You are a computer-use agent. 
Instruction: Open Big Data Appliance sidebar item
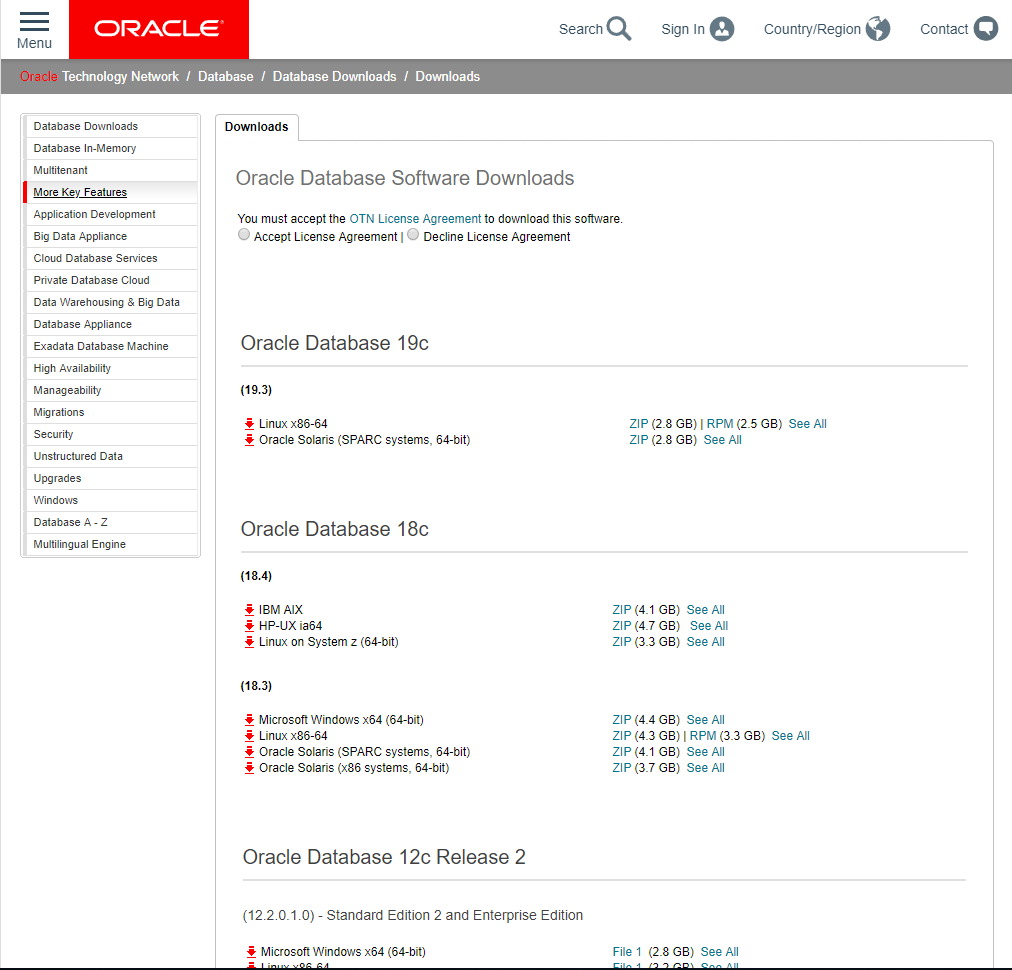click(111, 236)
